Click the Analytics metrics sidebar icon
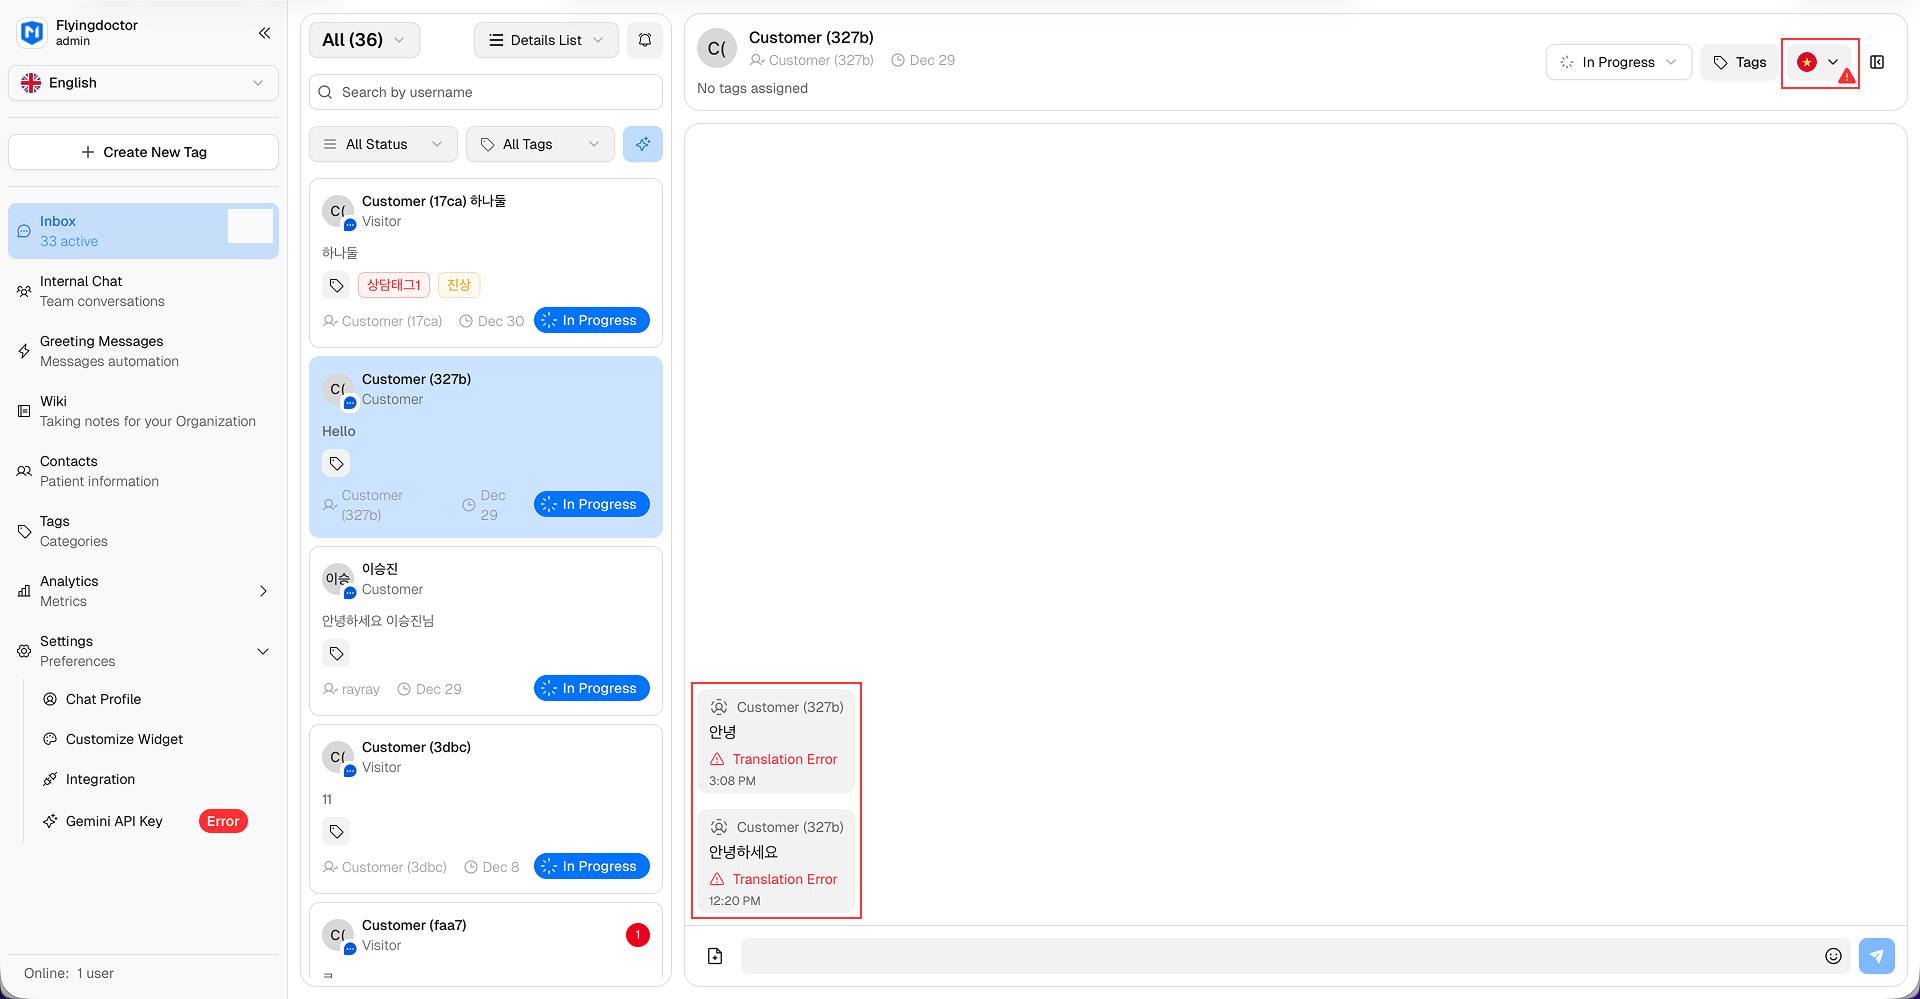The height and width of the screenshot is (999, 1920). (x=23, y=591)
